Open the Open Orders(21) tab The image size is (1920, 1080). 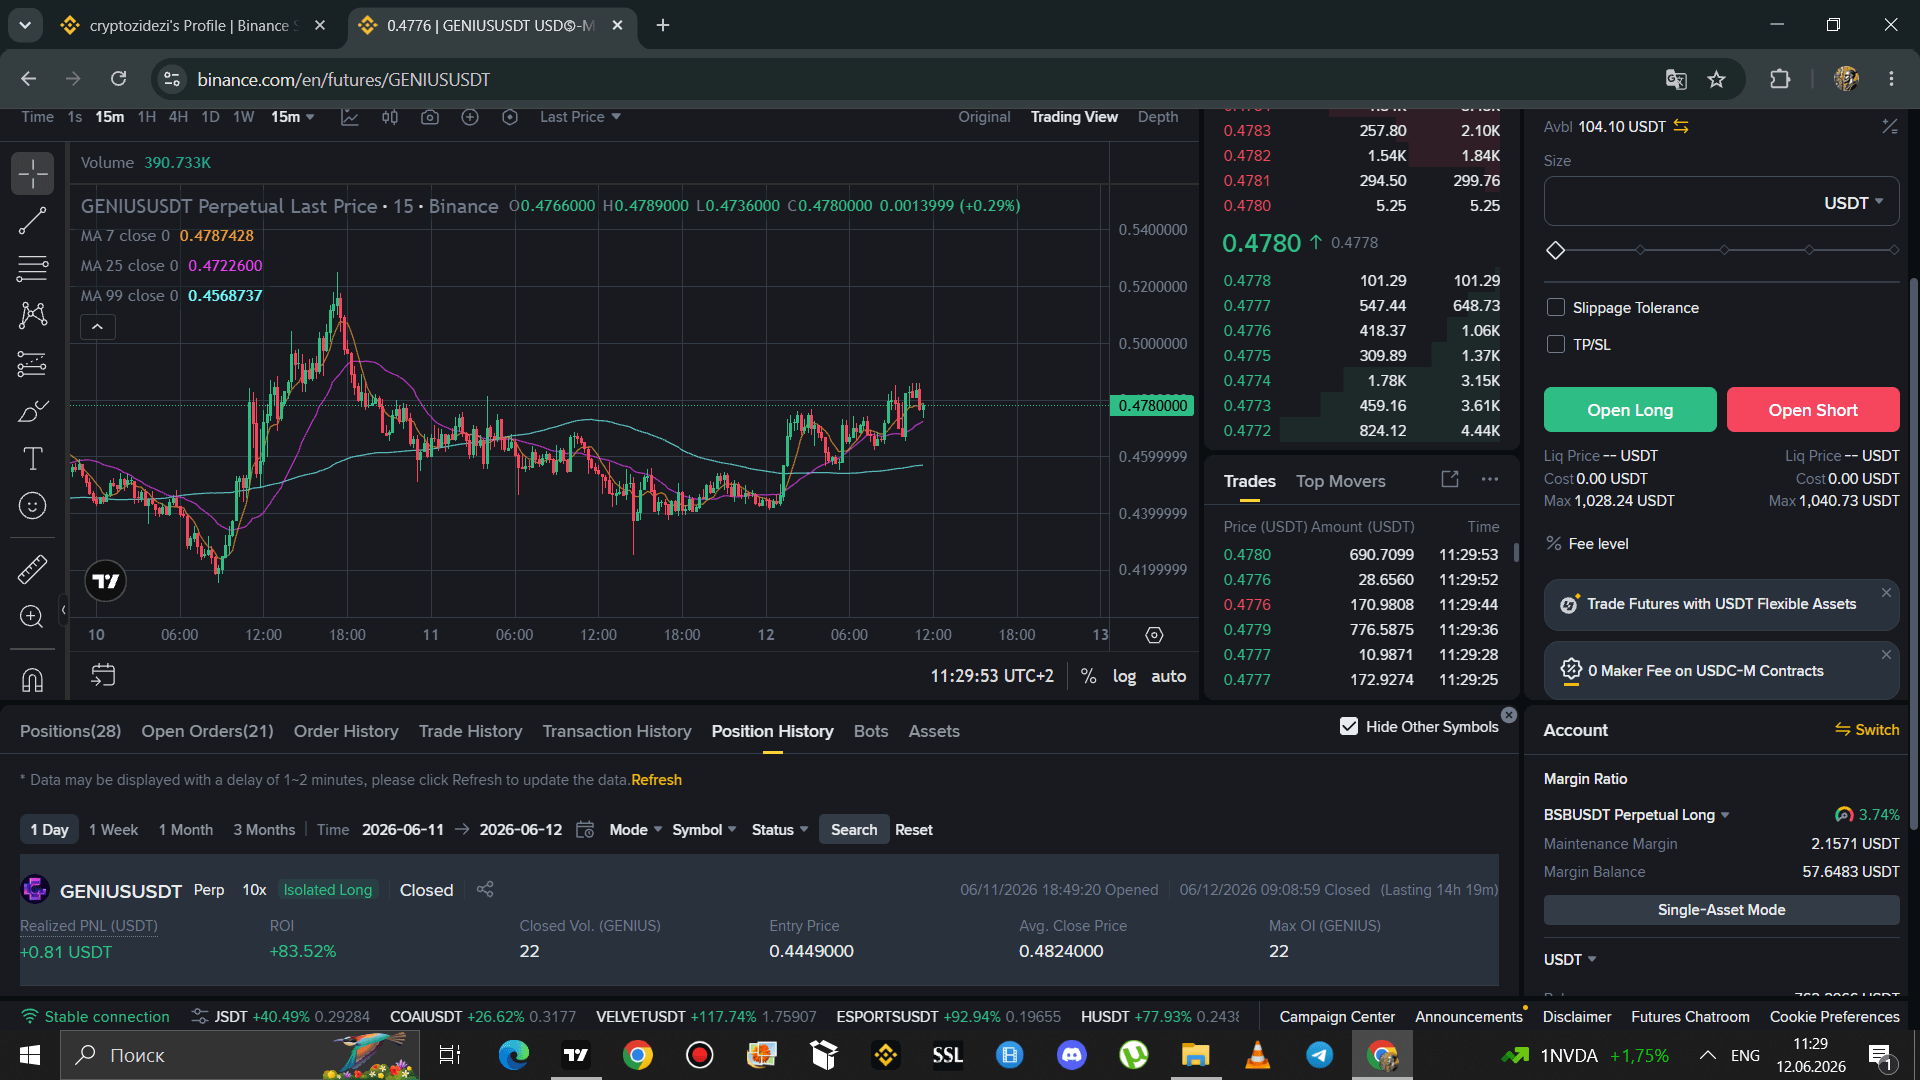pos(207,731)
